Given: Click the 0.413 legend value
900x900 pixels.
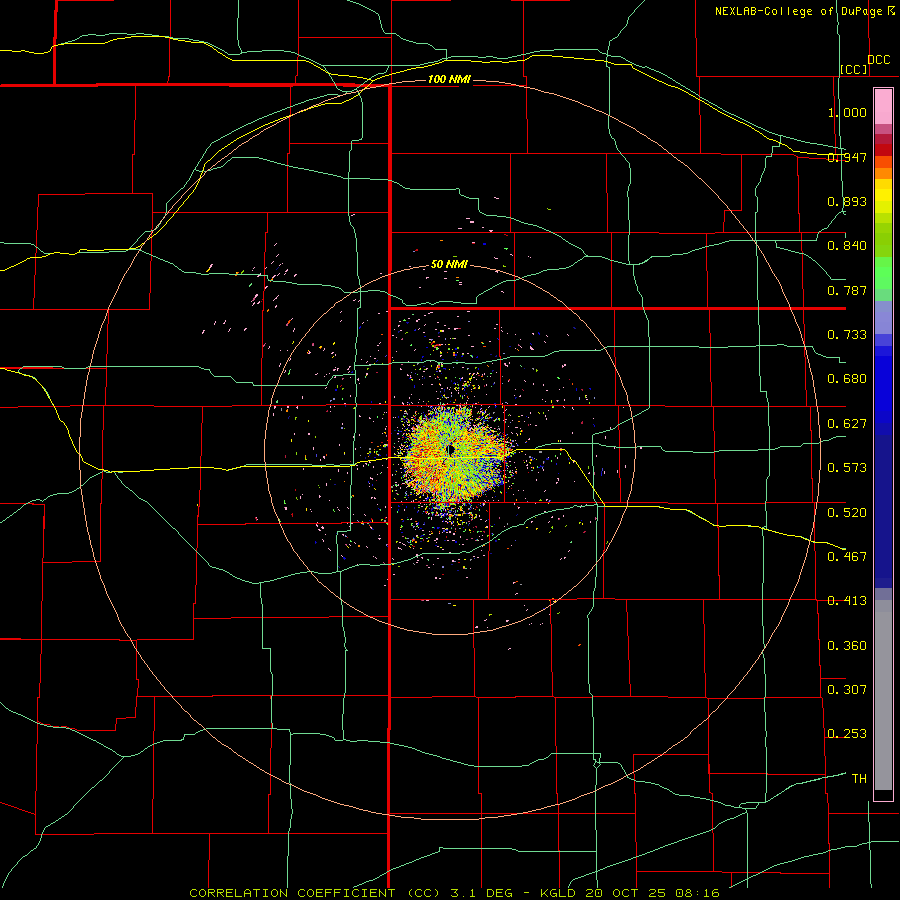Looking at the screenshot, I should [847, 601].
